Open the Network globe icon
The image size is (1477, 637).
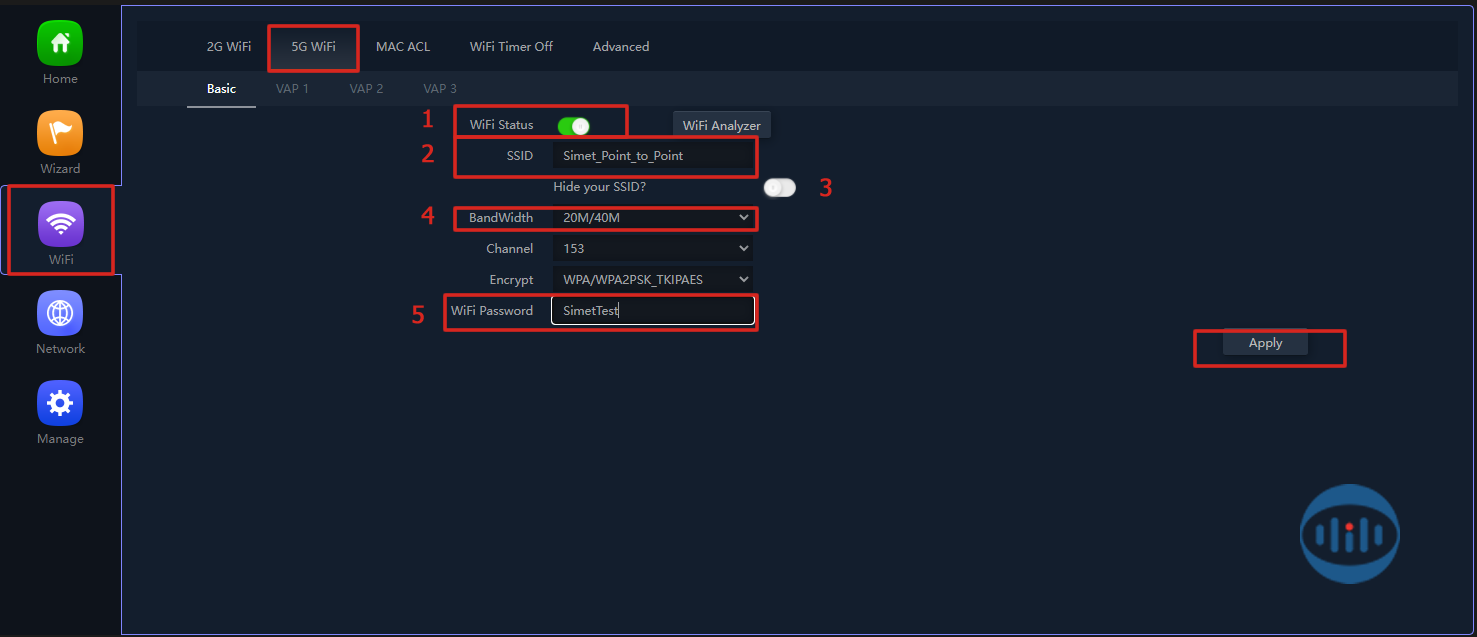coord(60,313)
